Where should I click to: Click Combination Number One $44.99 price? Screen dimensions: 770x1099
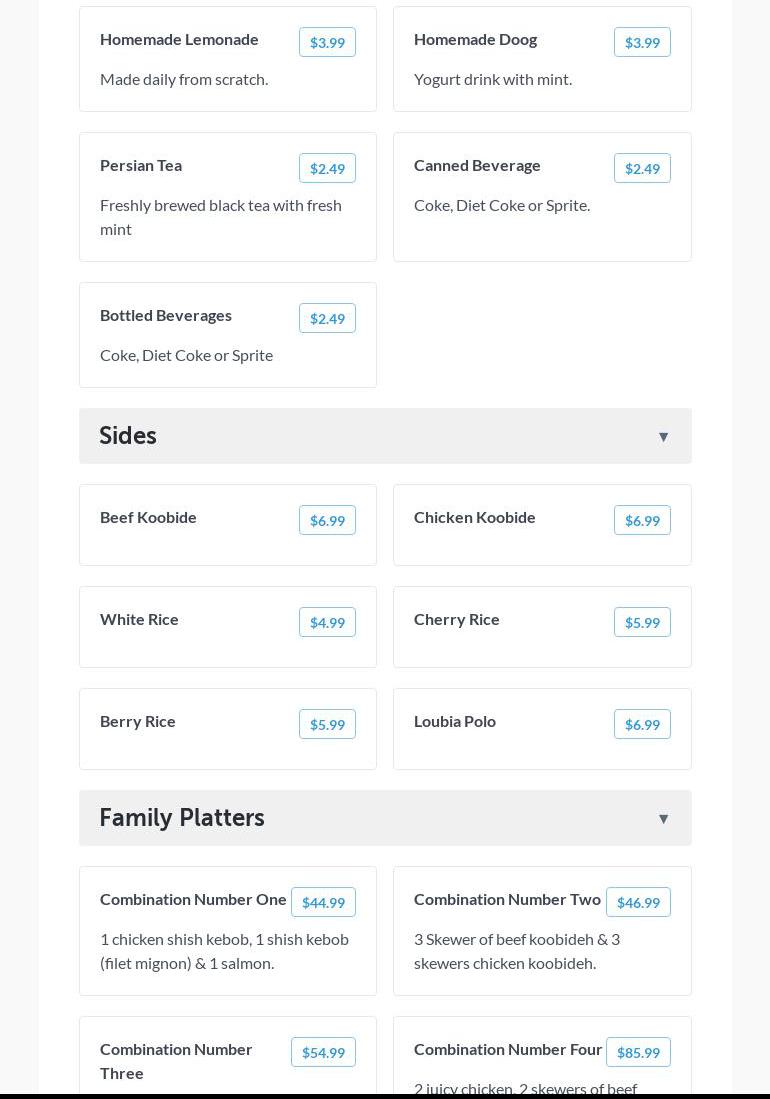[323, 902]
